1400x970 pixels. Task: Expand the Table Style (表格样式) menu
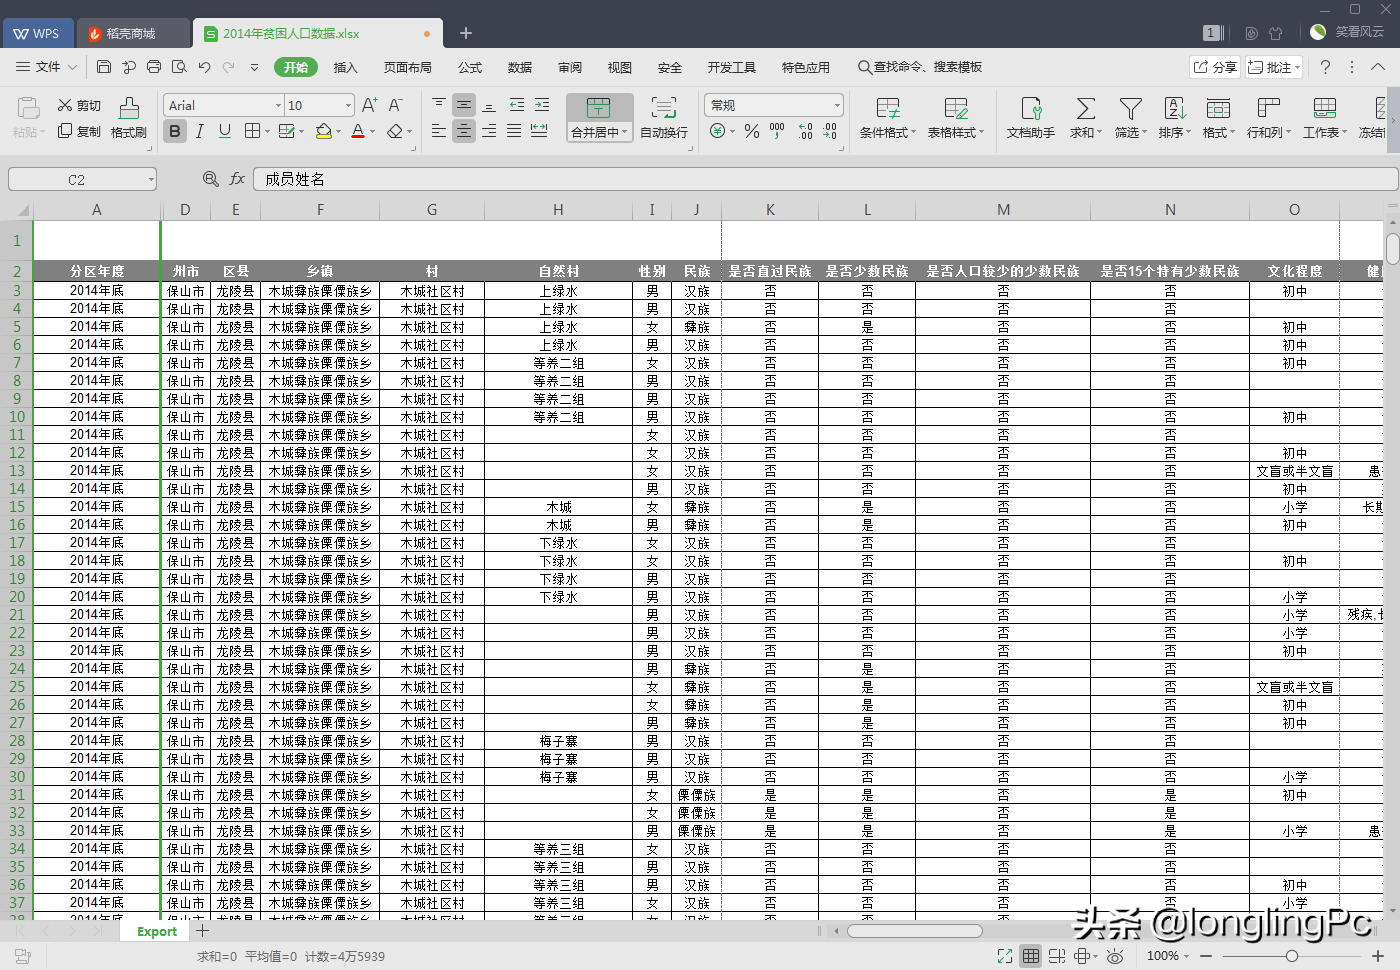981,132
